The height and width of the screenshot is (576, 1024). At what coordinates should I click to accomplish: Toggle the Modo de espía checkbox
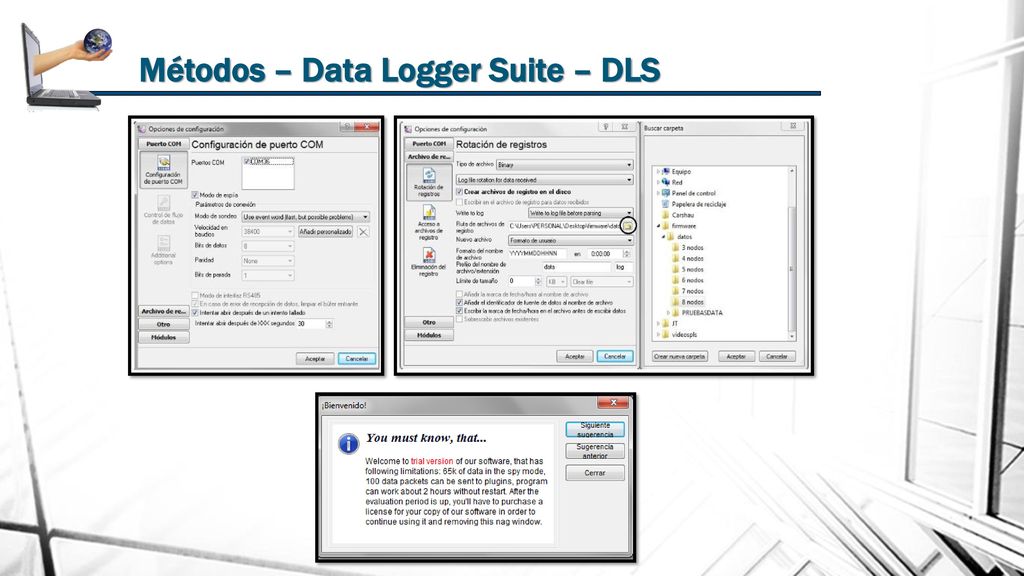click(195, 195)
